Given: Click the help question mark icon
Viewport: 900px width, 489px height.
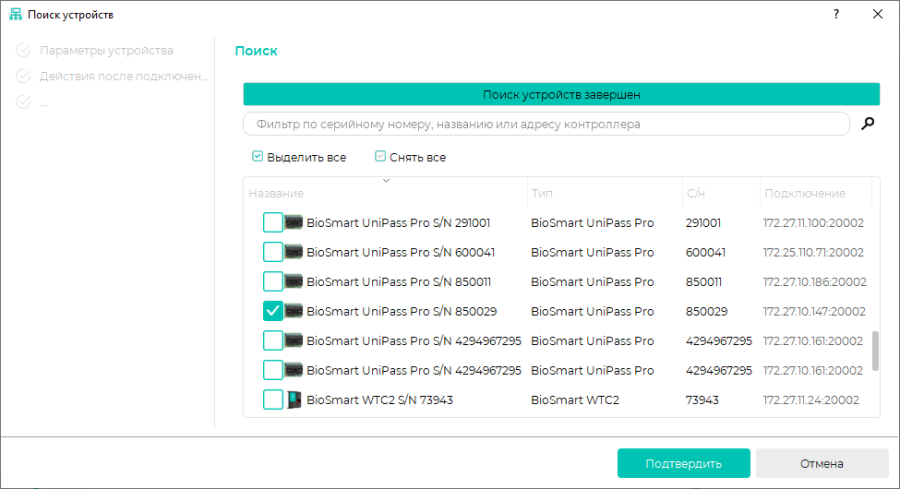Looking at the screenshot, I should pyautogui.click(x=836, y=14).
